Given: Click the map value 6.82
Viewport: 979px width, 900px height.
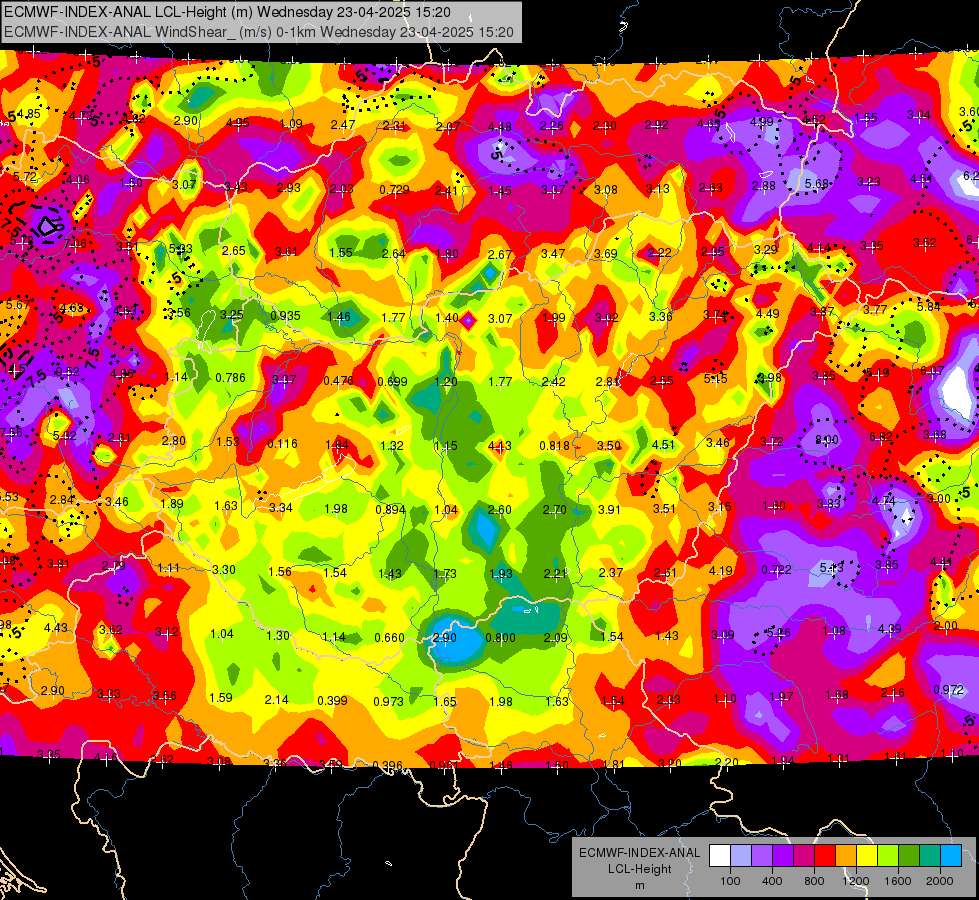Looking at the screenshot, I should coord(881,437).
